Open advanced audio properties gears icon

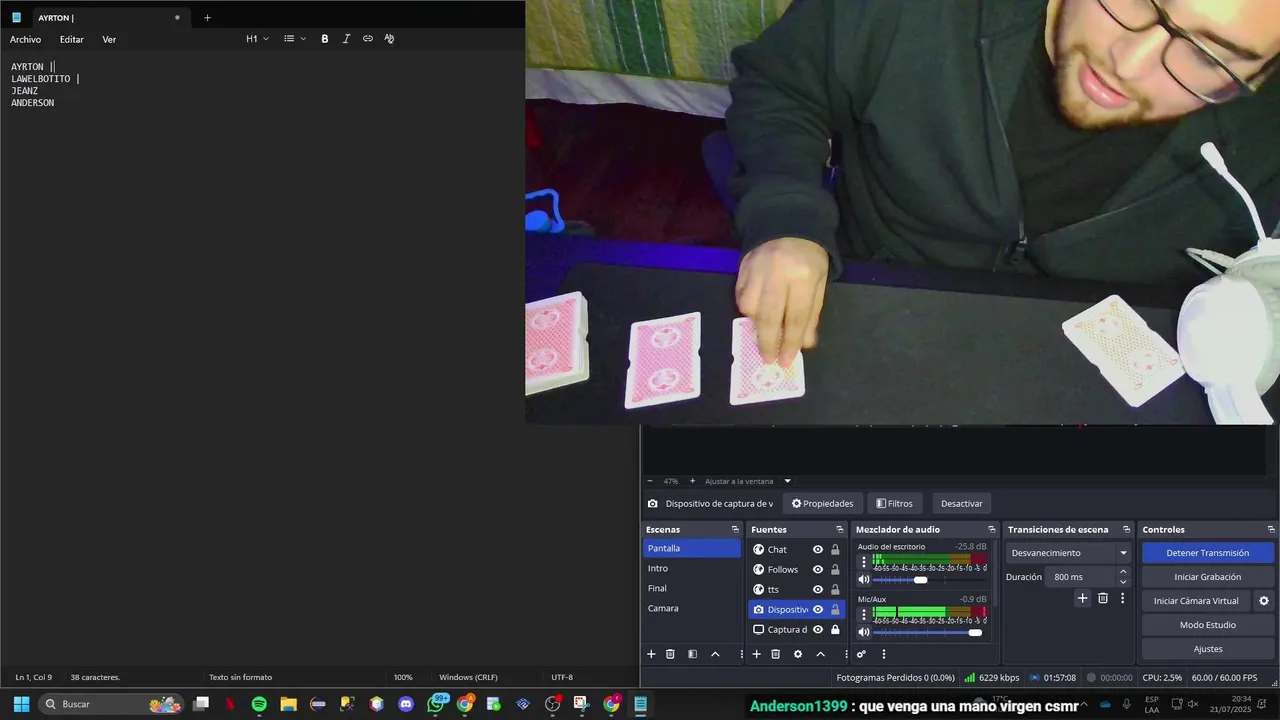coord(861,654)
